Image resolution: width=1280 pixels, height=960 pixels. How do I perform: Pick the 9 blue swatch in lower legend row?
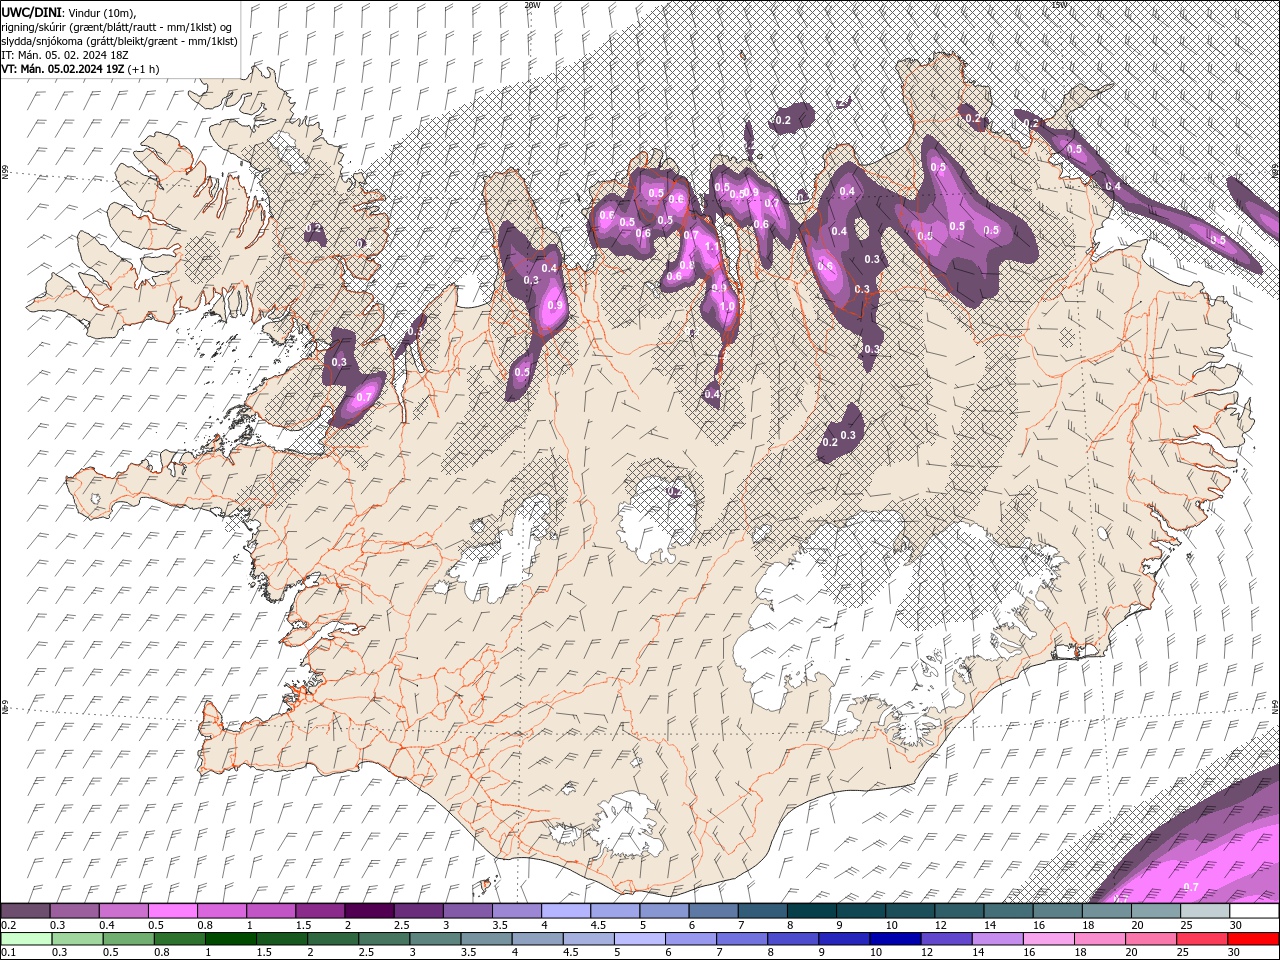[x=845, y=939]
